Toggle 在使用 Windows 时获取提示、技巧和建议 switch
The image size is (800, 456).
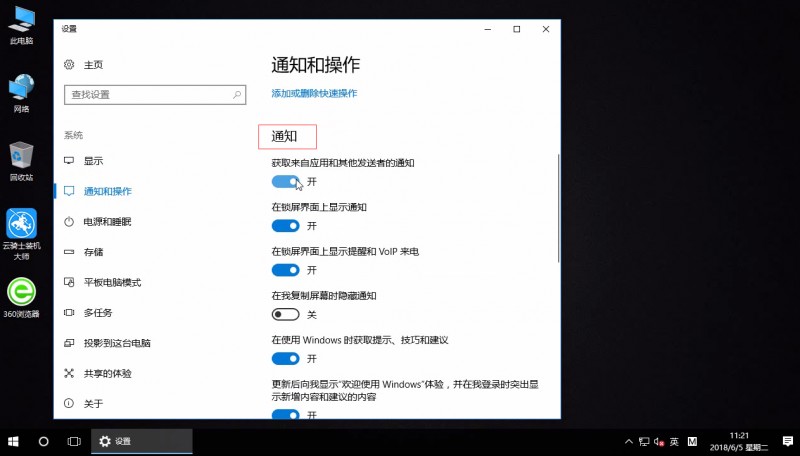tap(285, 359)
